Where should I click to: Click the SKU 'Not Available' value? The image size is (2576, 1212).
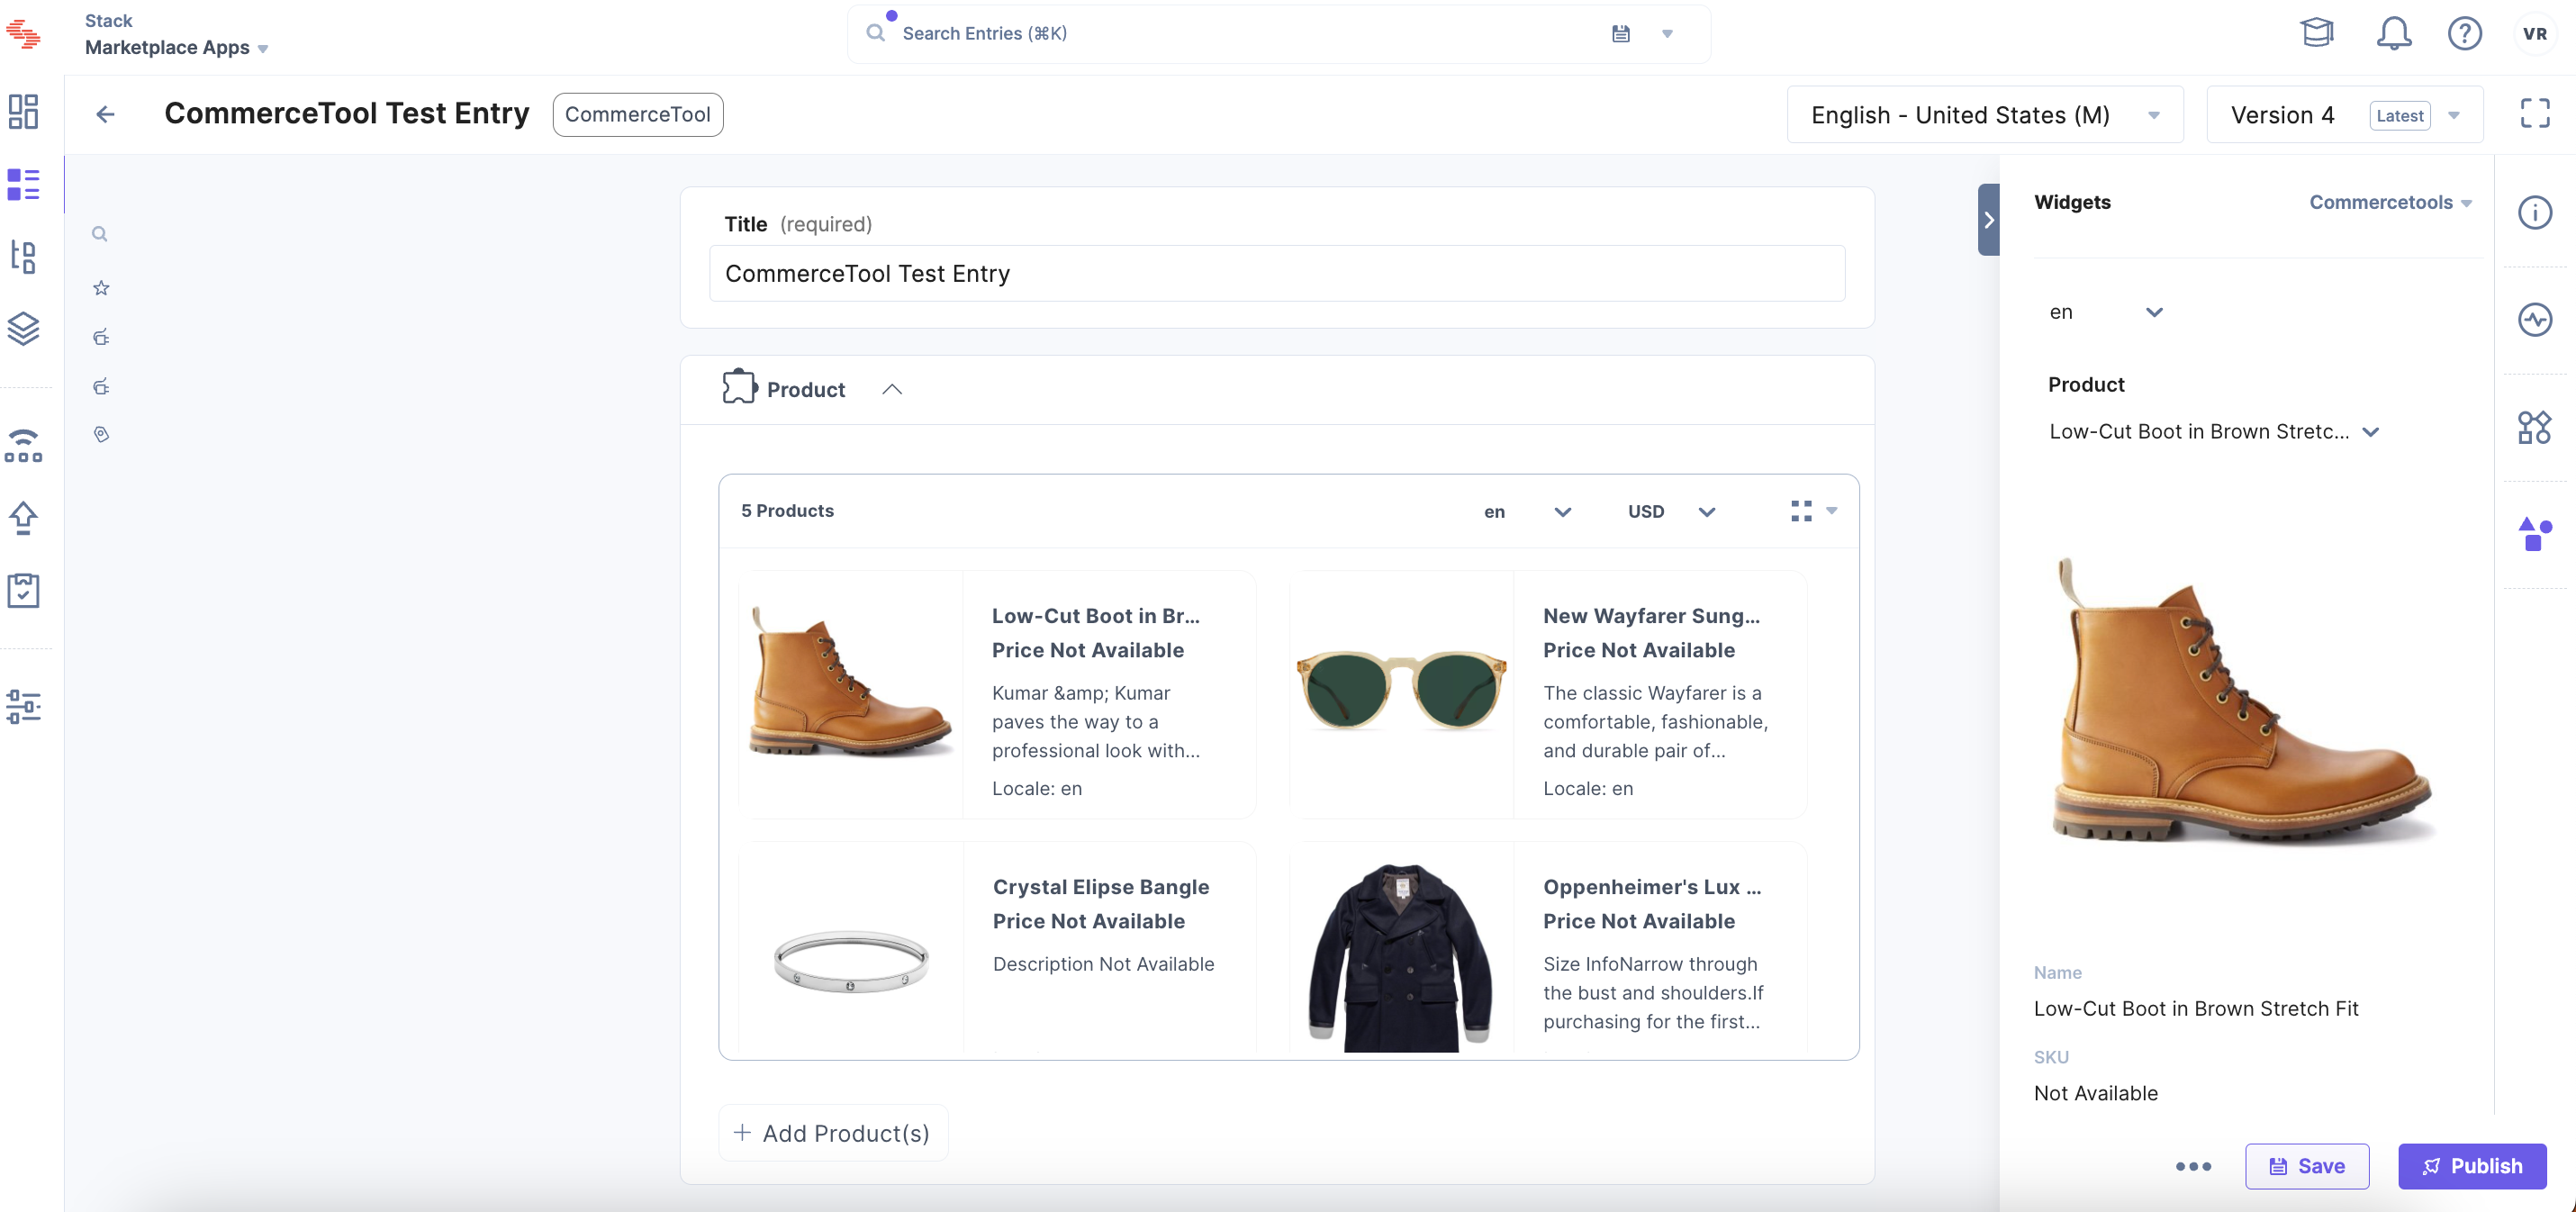point(2096,1093)
